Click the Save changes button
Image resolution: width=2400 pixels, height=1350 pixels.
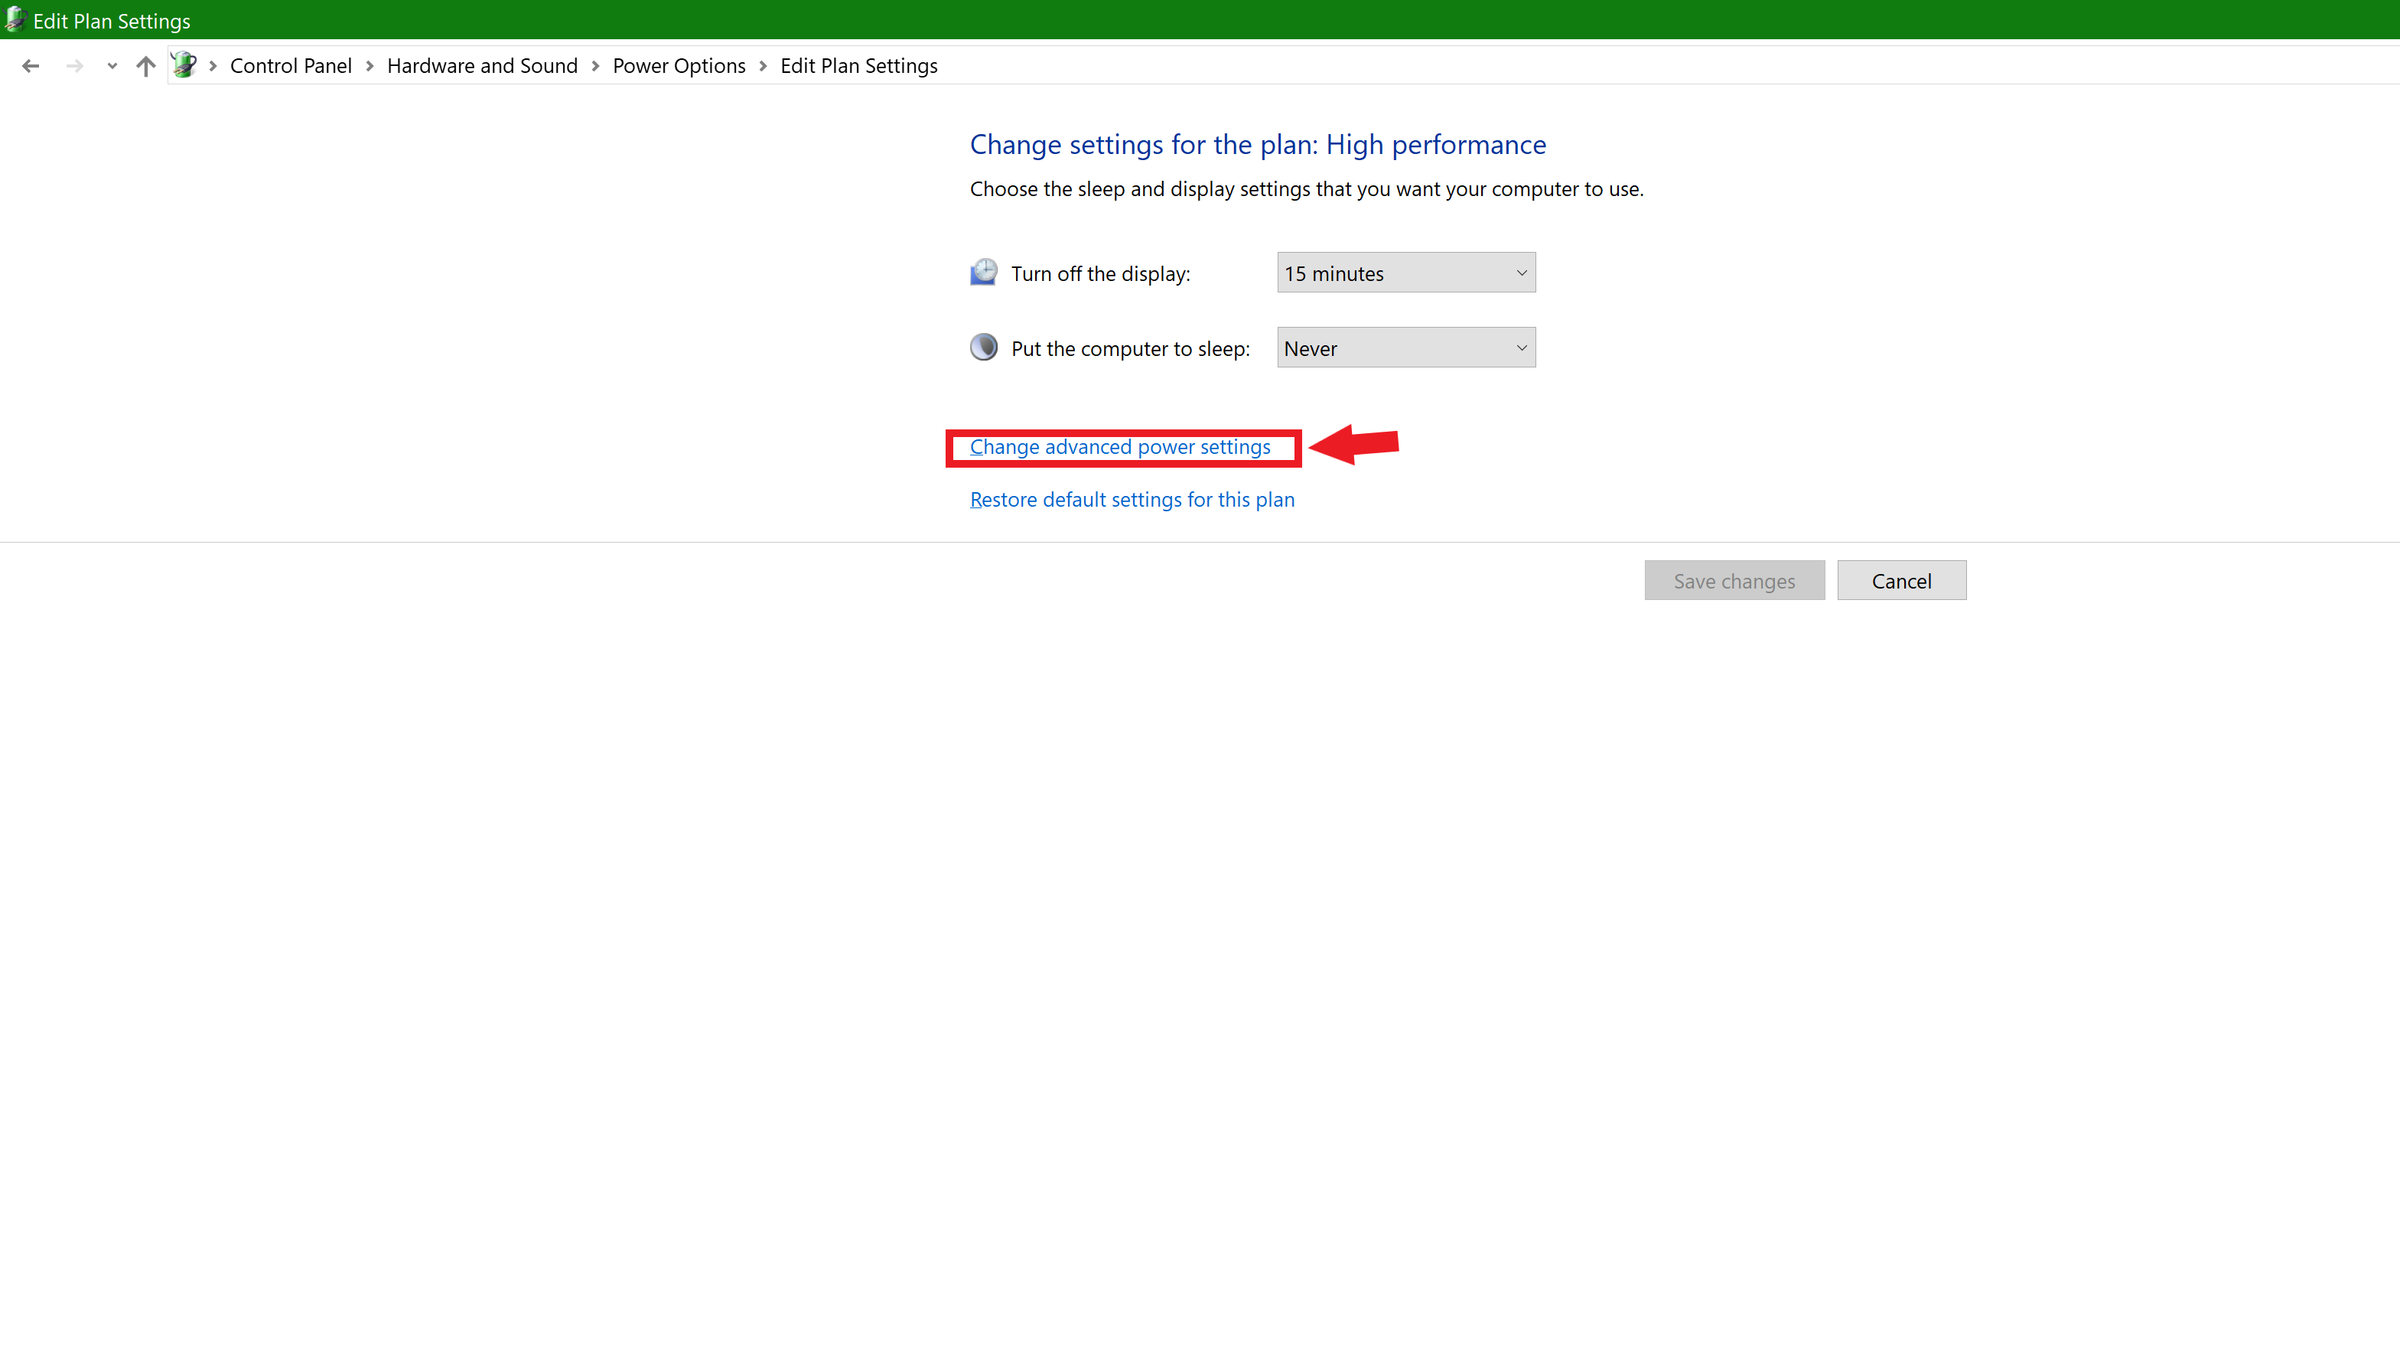point(1734,580)
